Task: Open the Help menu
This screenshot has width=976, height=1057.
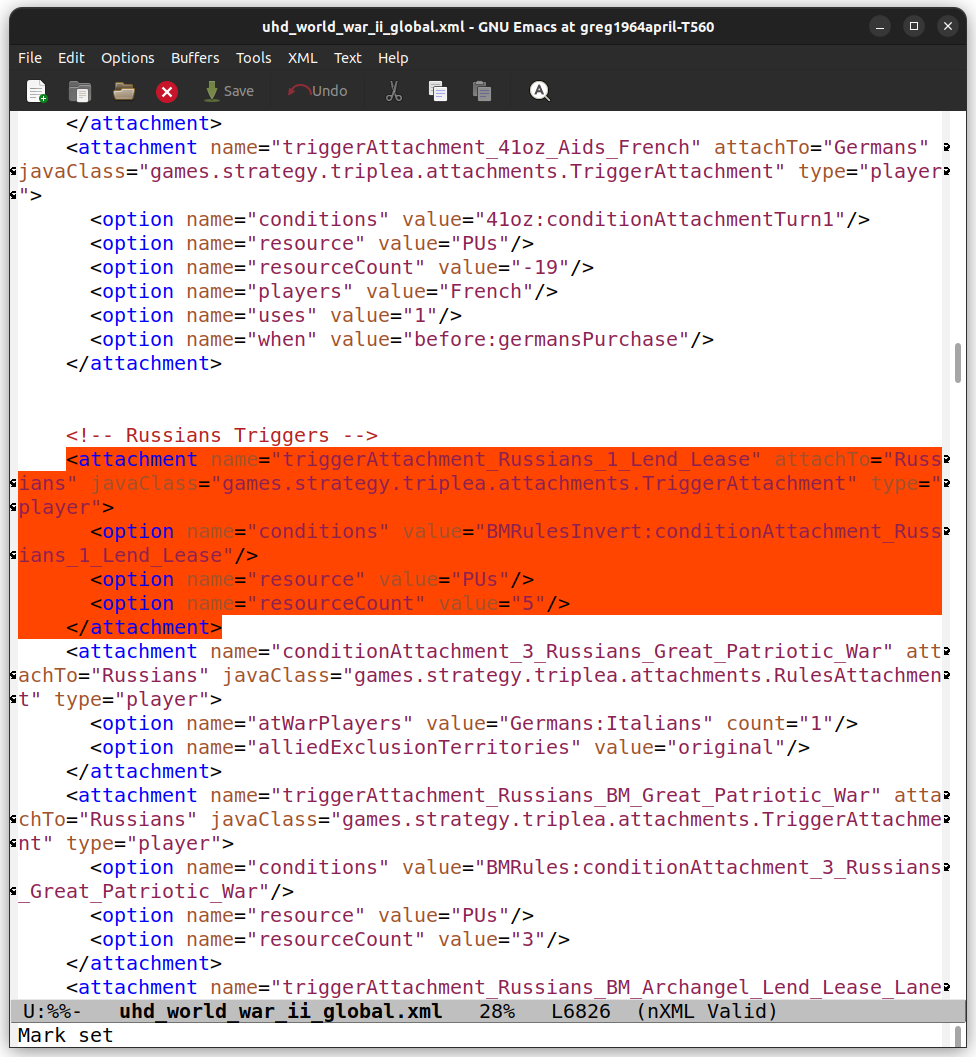Action: point(393,58)
